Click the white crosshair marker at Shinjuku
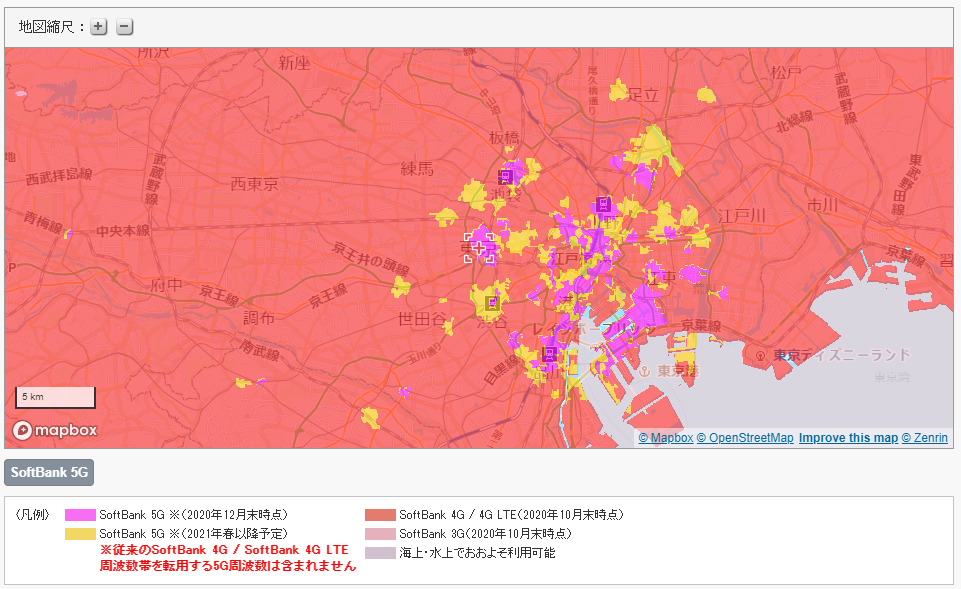This screenshot has height=589, width=961. (x=479, y=248)
